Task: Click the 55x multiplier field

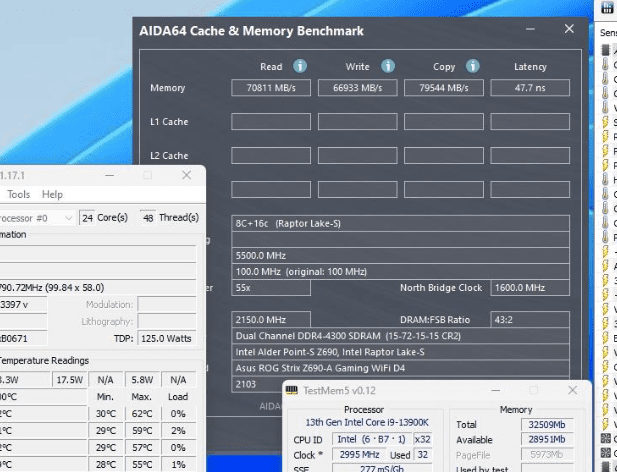Action: click(271, 288)
